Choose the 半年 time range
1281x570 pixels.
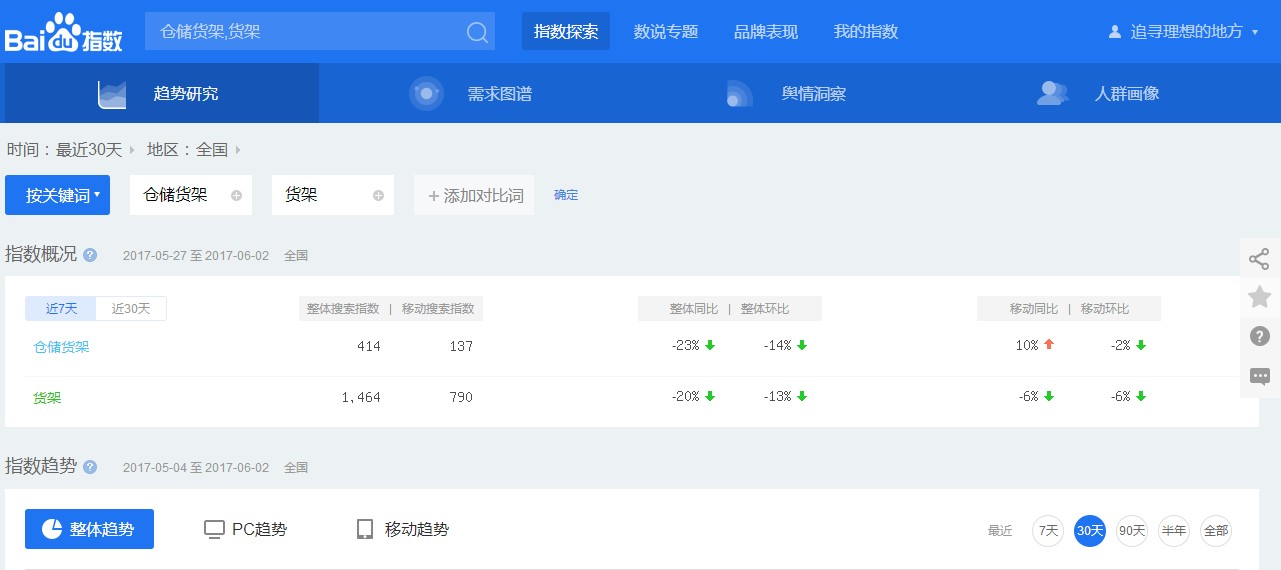1174,531
